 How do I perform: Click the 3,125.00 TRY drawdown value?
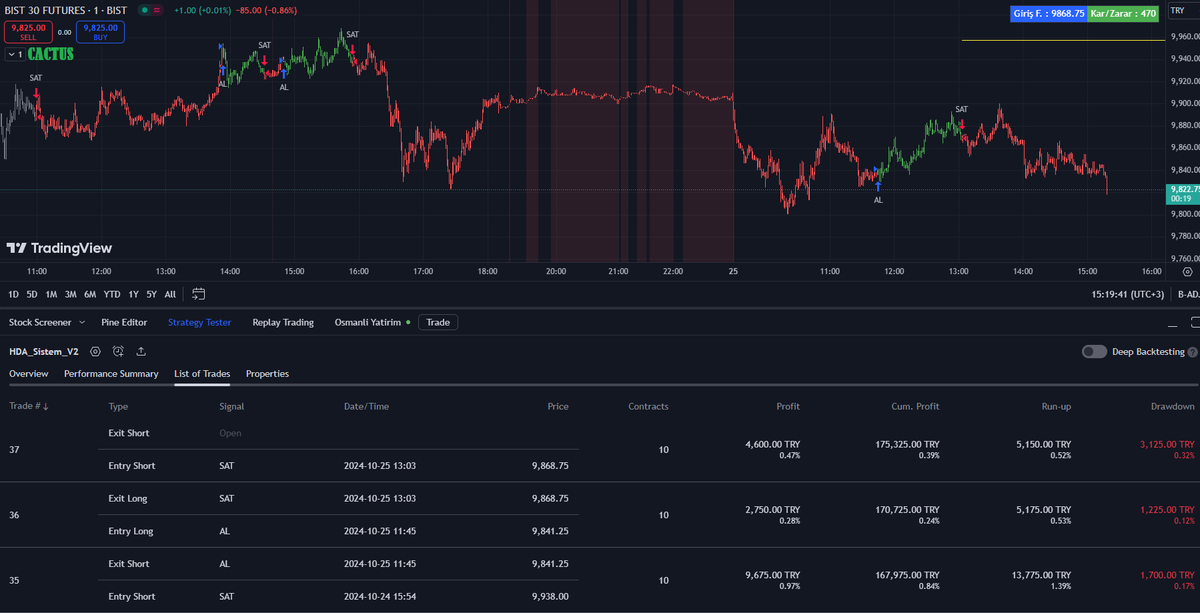(x=1167, y=444)
